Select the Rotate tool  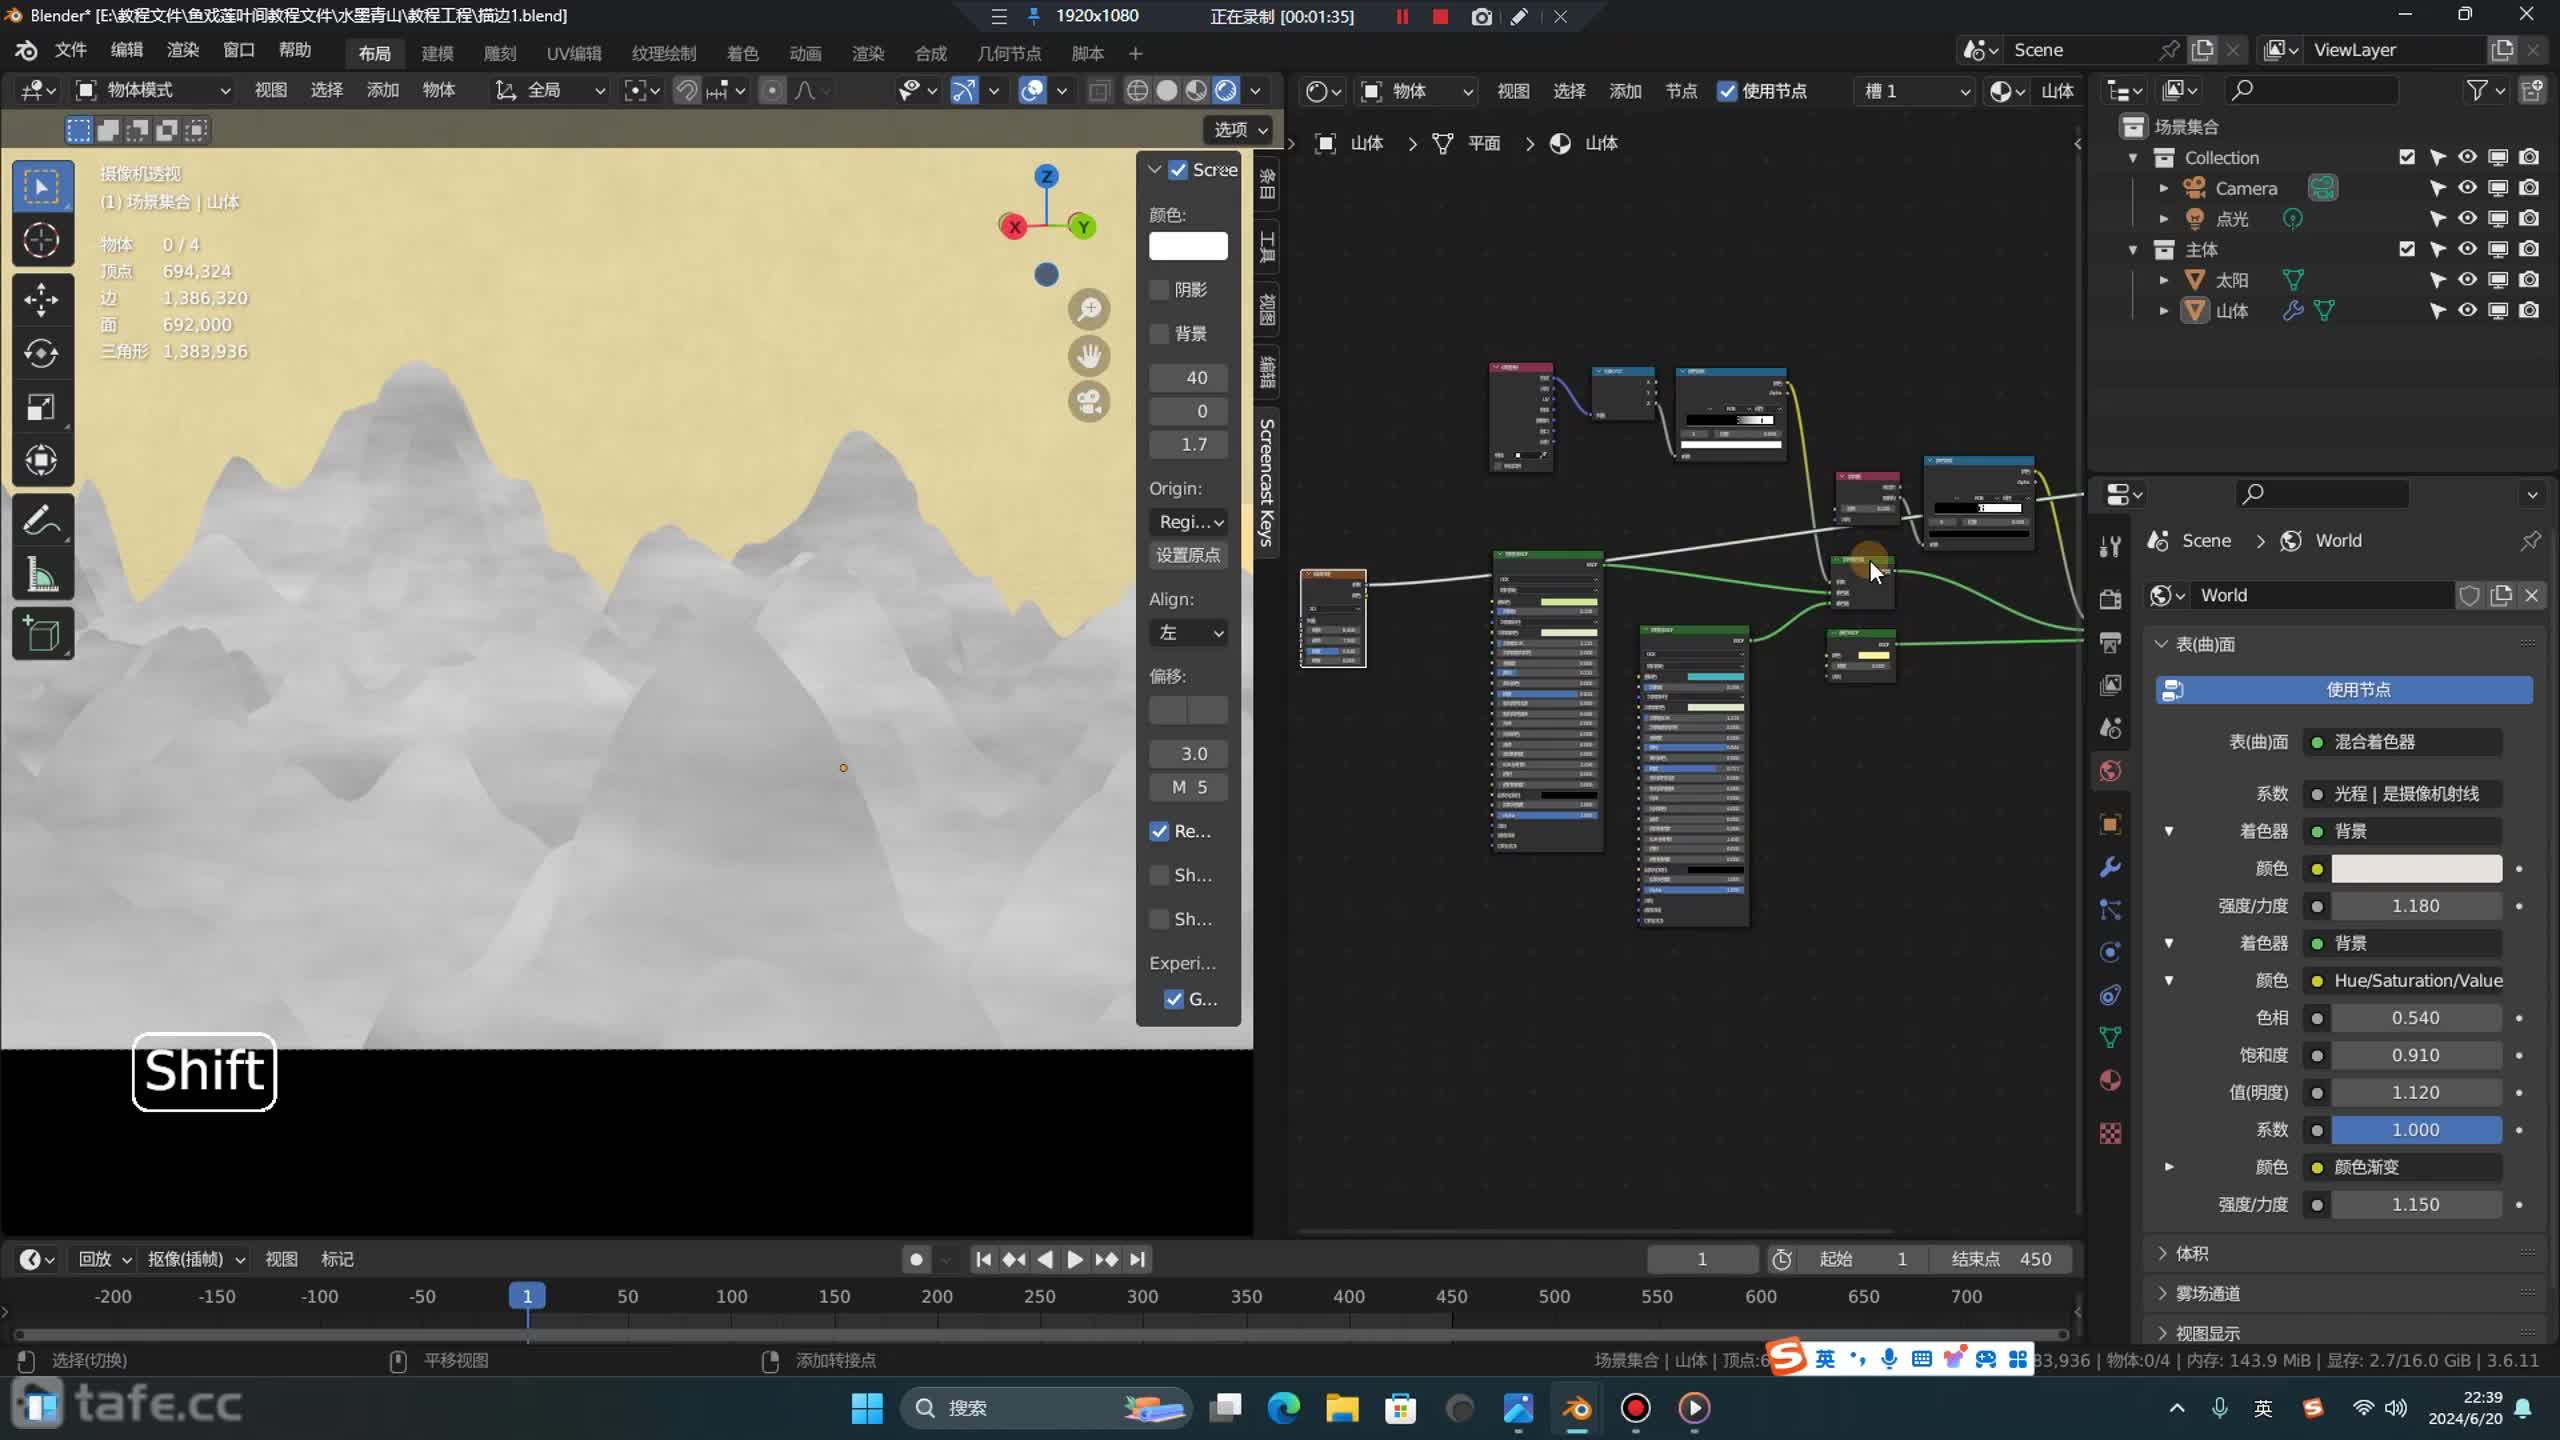[42, 353]
